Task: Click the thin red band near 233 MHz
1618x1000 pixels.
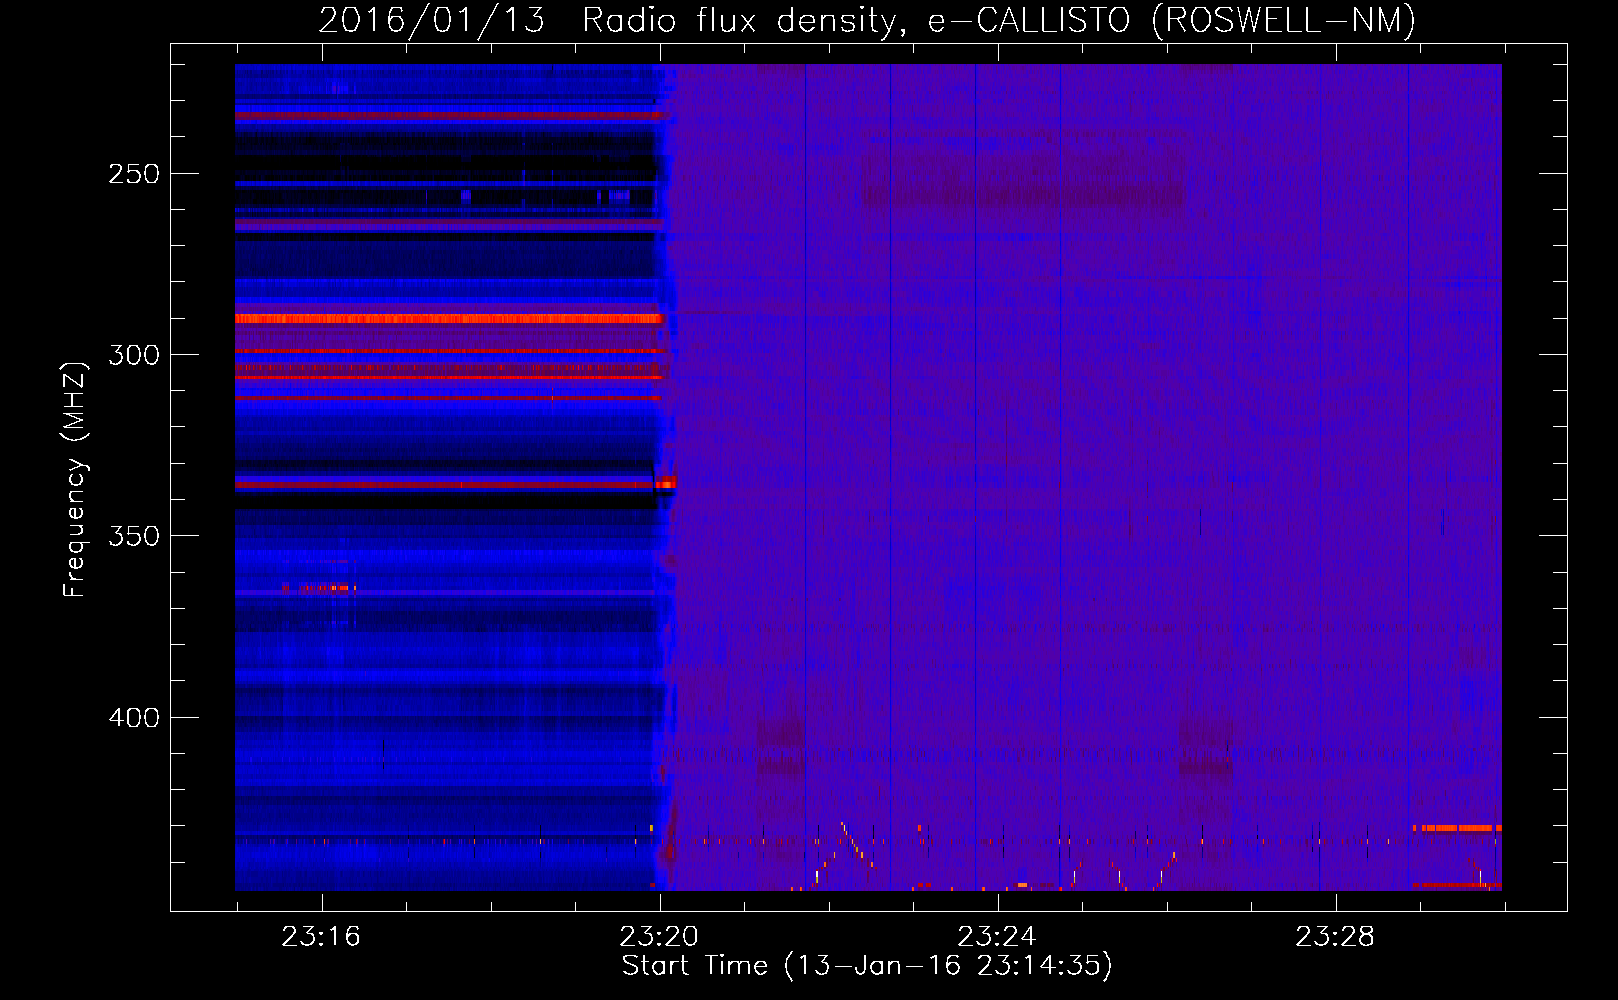Action: (x=449, y=115)
